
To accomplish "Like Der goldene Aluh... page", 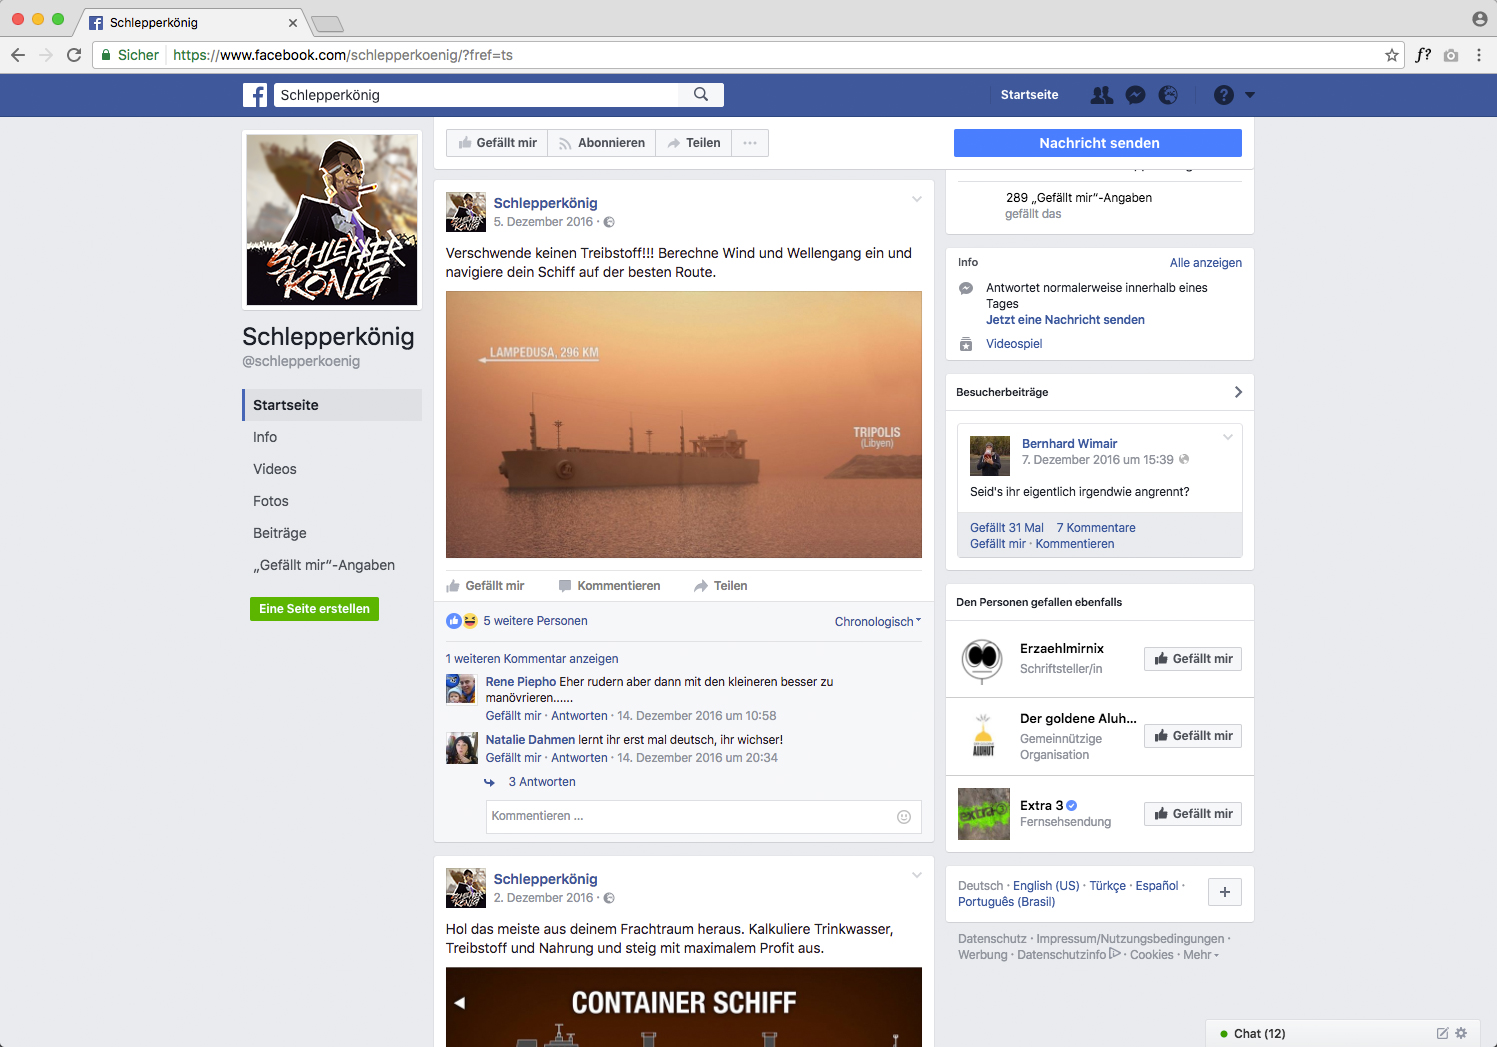I will 1193,736.
